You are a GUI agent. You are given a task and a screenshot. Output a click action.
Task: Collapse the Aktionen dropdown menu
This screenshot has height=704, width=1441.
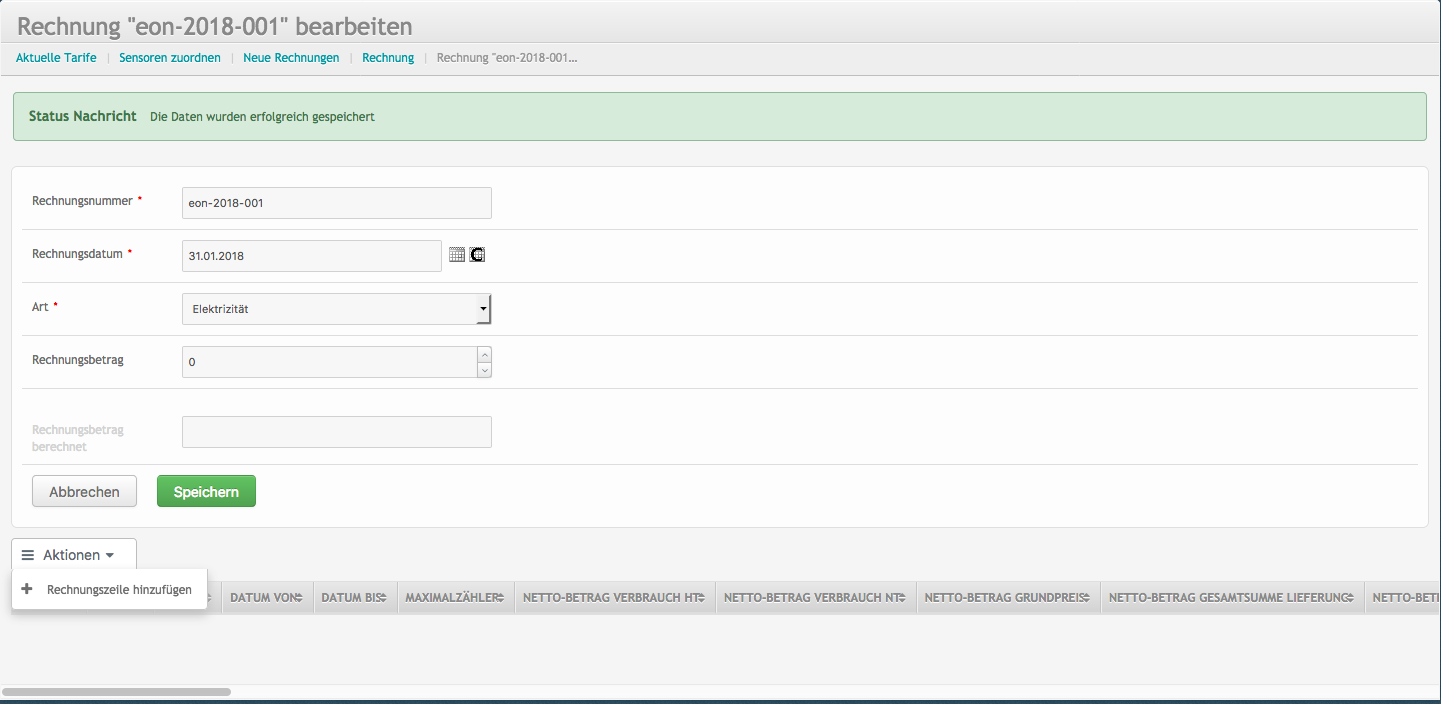(74, 555)
